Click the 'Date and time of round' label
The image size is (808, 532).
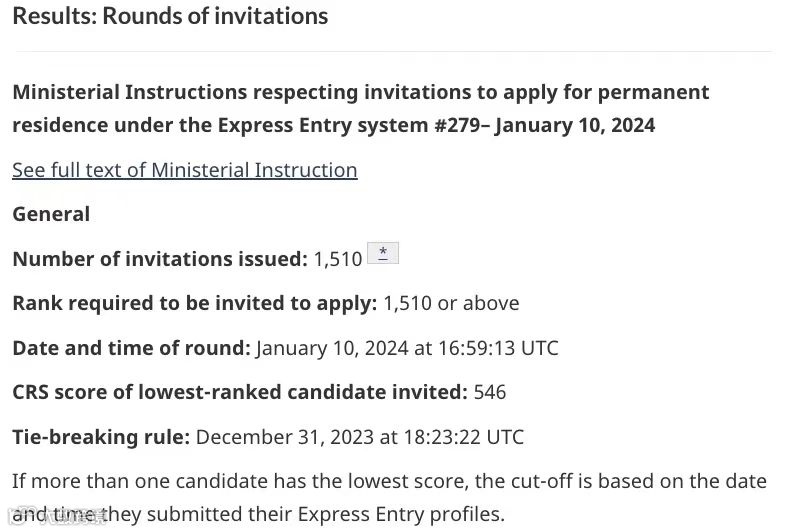(x=131, y=348)
